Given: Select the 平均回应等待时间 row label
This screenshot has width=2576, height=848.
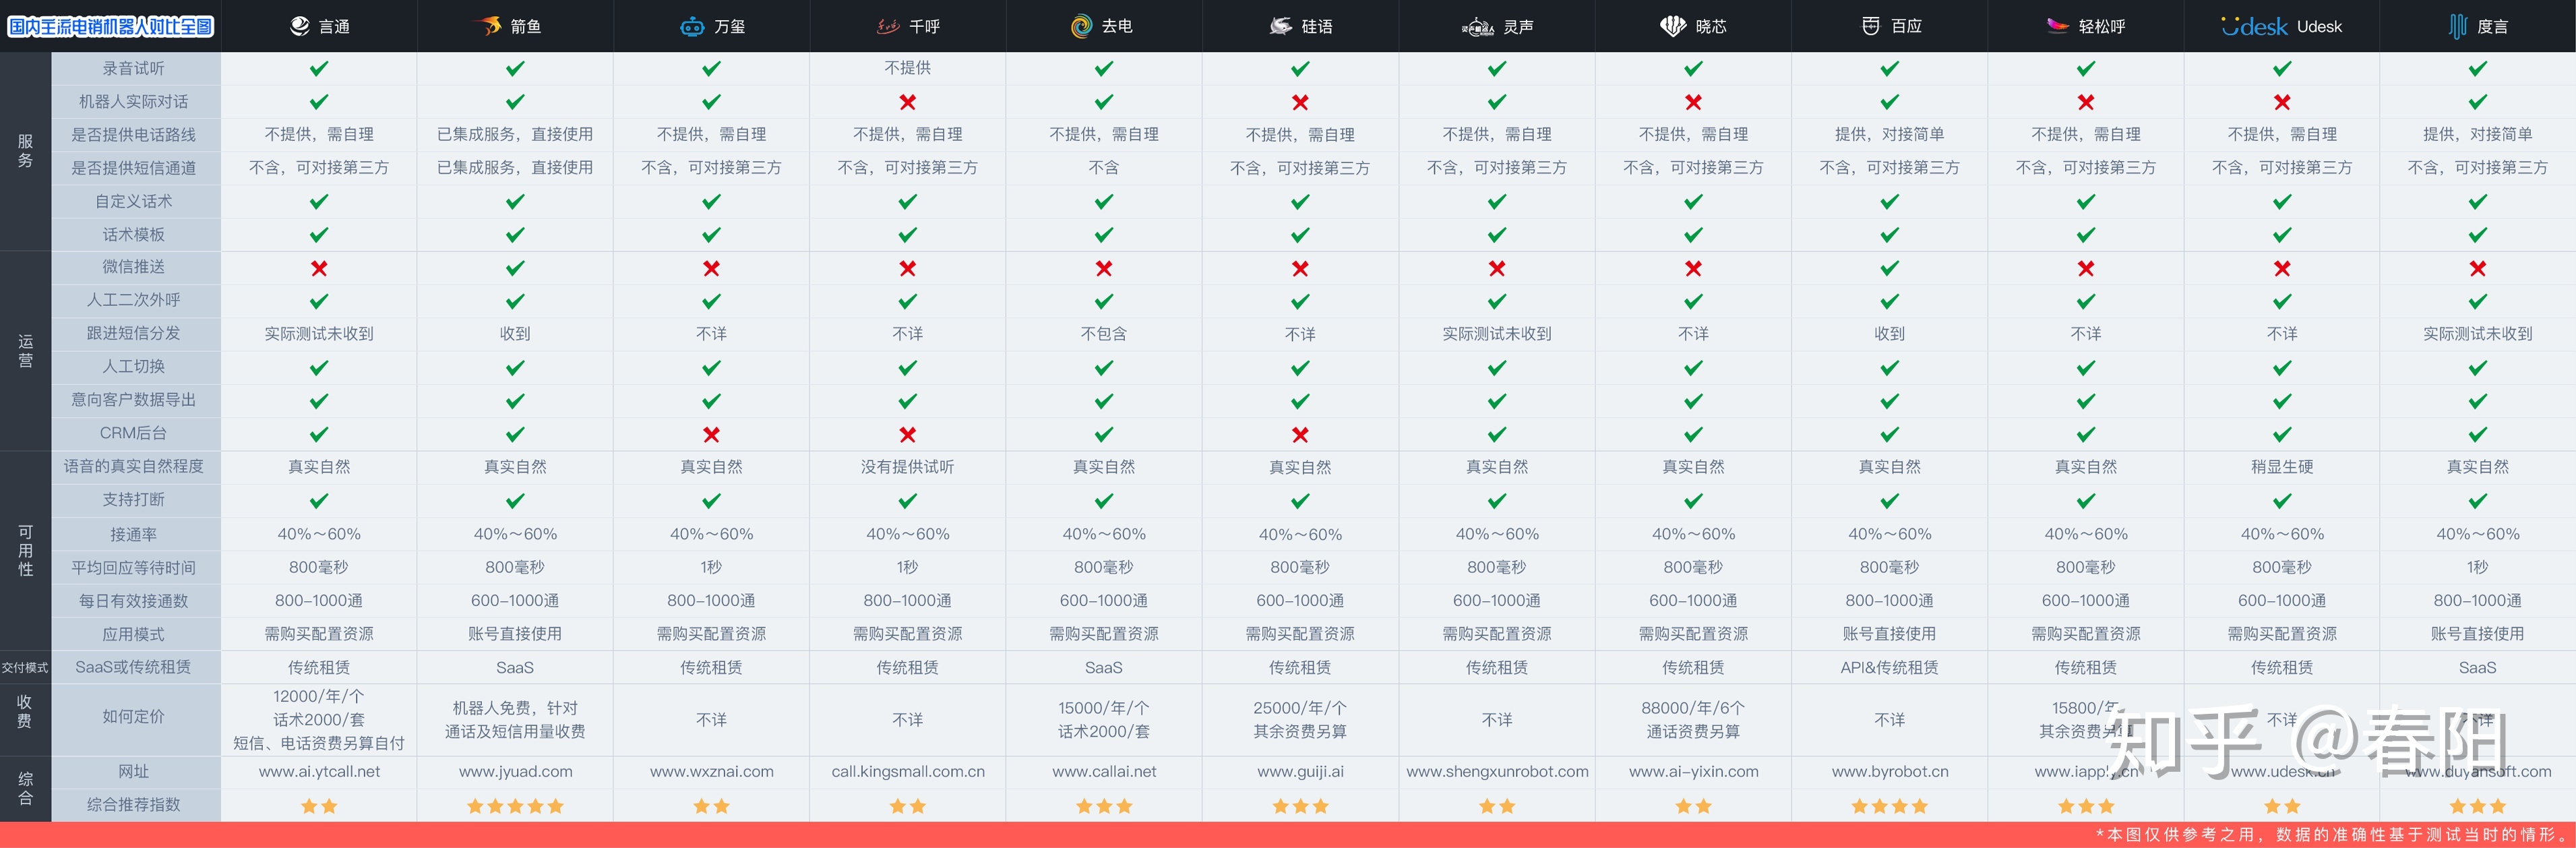Looking at the screenshot, I should click(x=134, y=568).
